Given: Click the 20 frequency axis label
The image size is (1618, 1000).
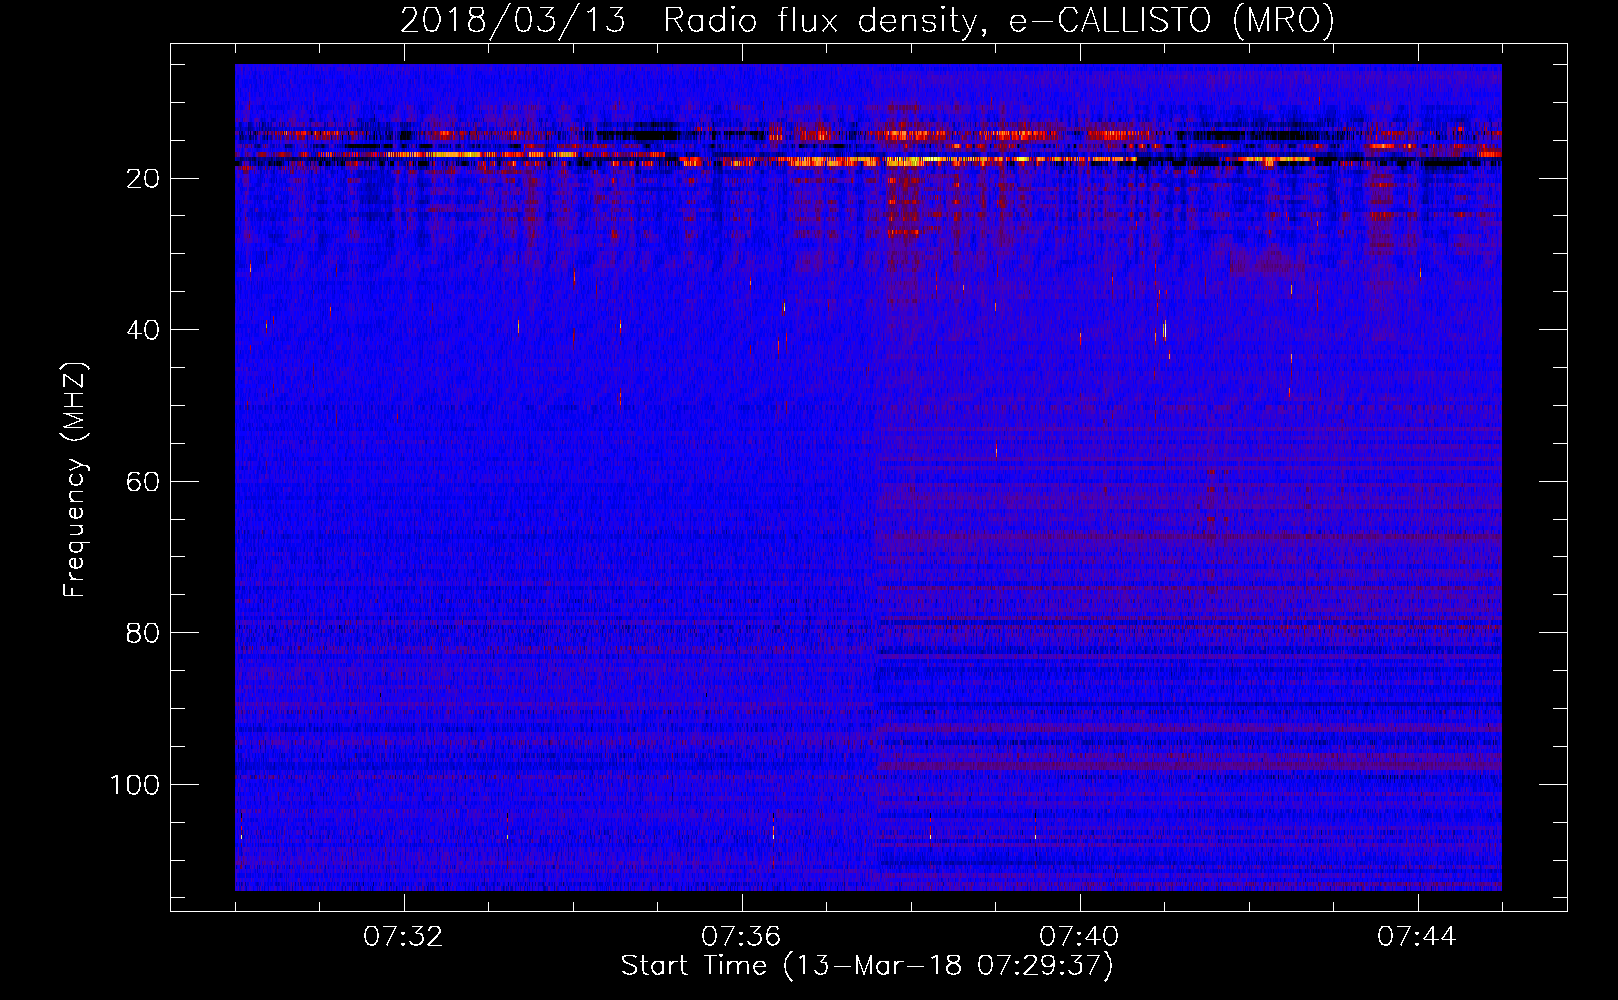Looking at the screenshot, I should (x=144, y=179).
